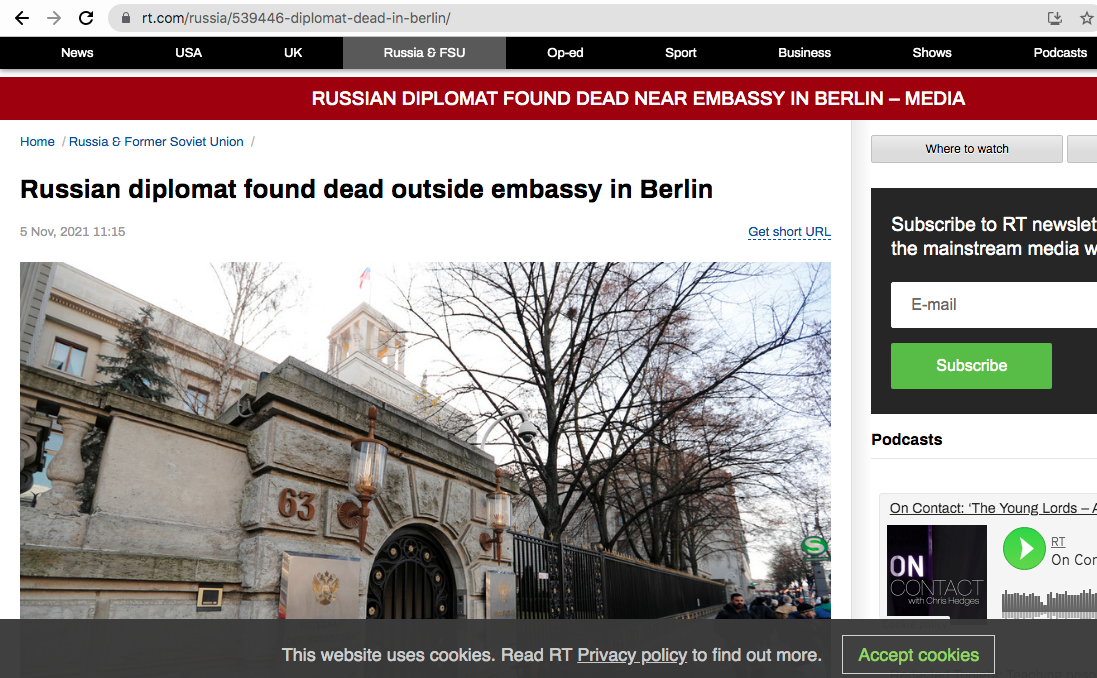This screenshot has height=678, width=1097.
Task: Click the Where to watch button
Action: [x=967, y=149]
